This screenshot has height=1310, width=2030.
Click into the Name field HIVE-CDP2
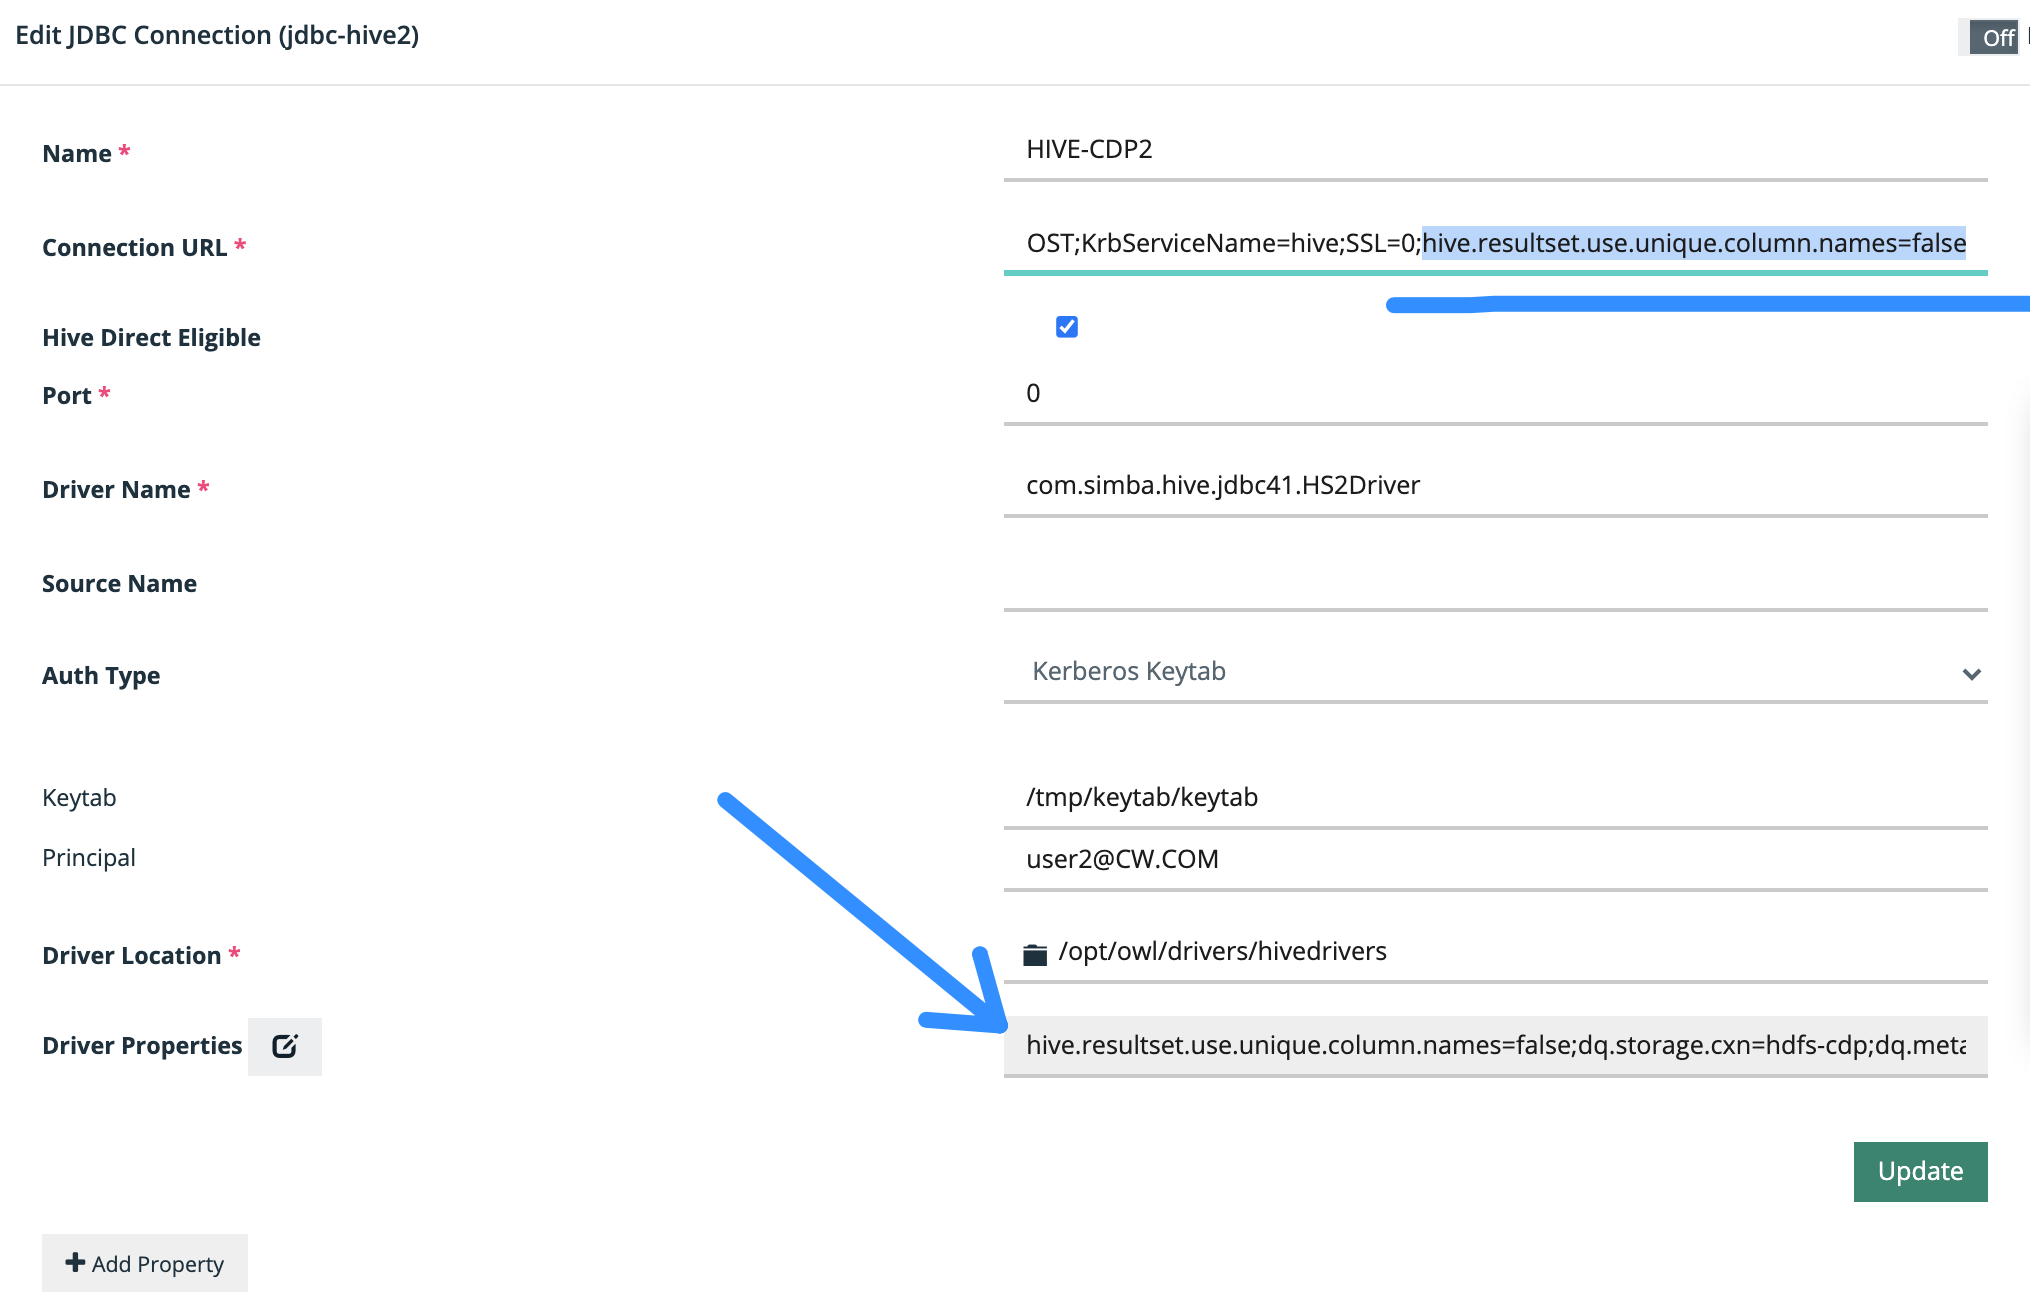1494,150
